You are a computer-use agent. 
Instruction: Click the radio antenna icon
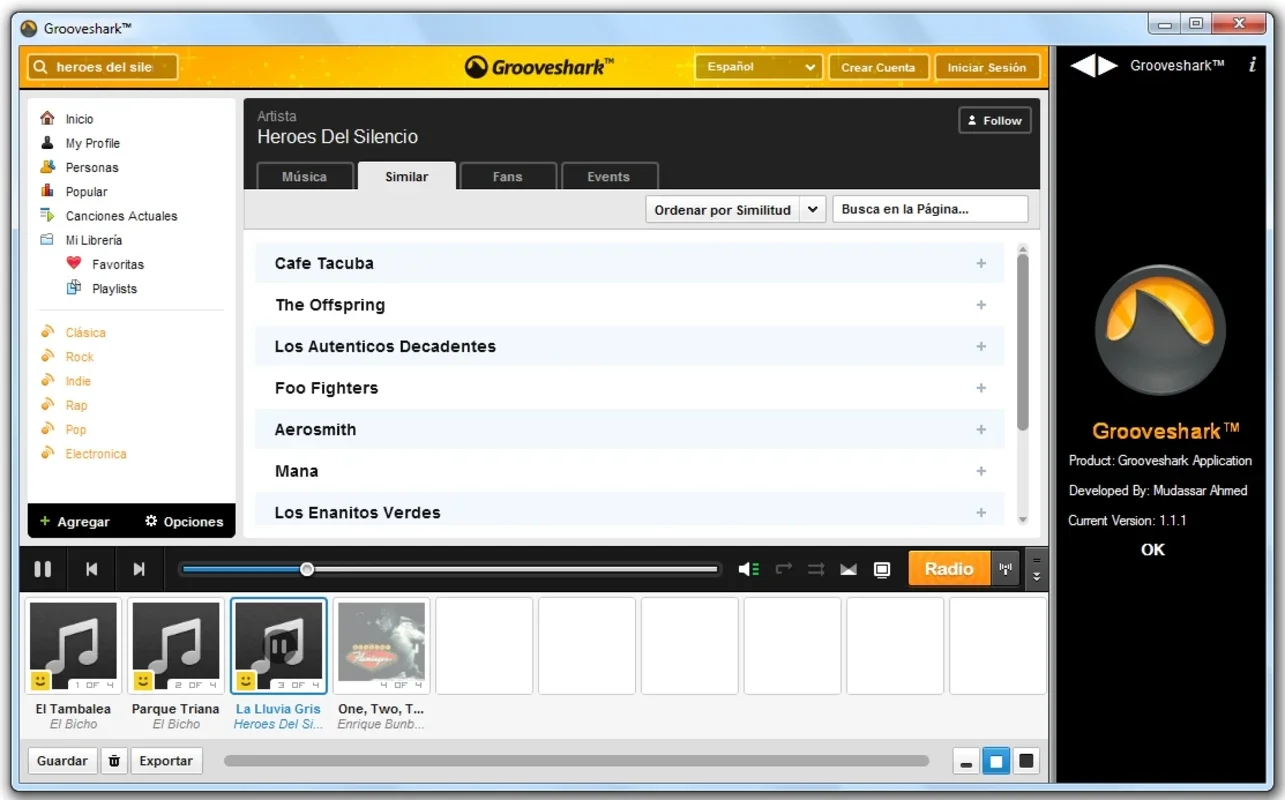click(1005, 568)
